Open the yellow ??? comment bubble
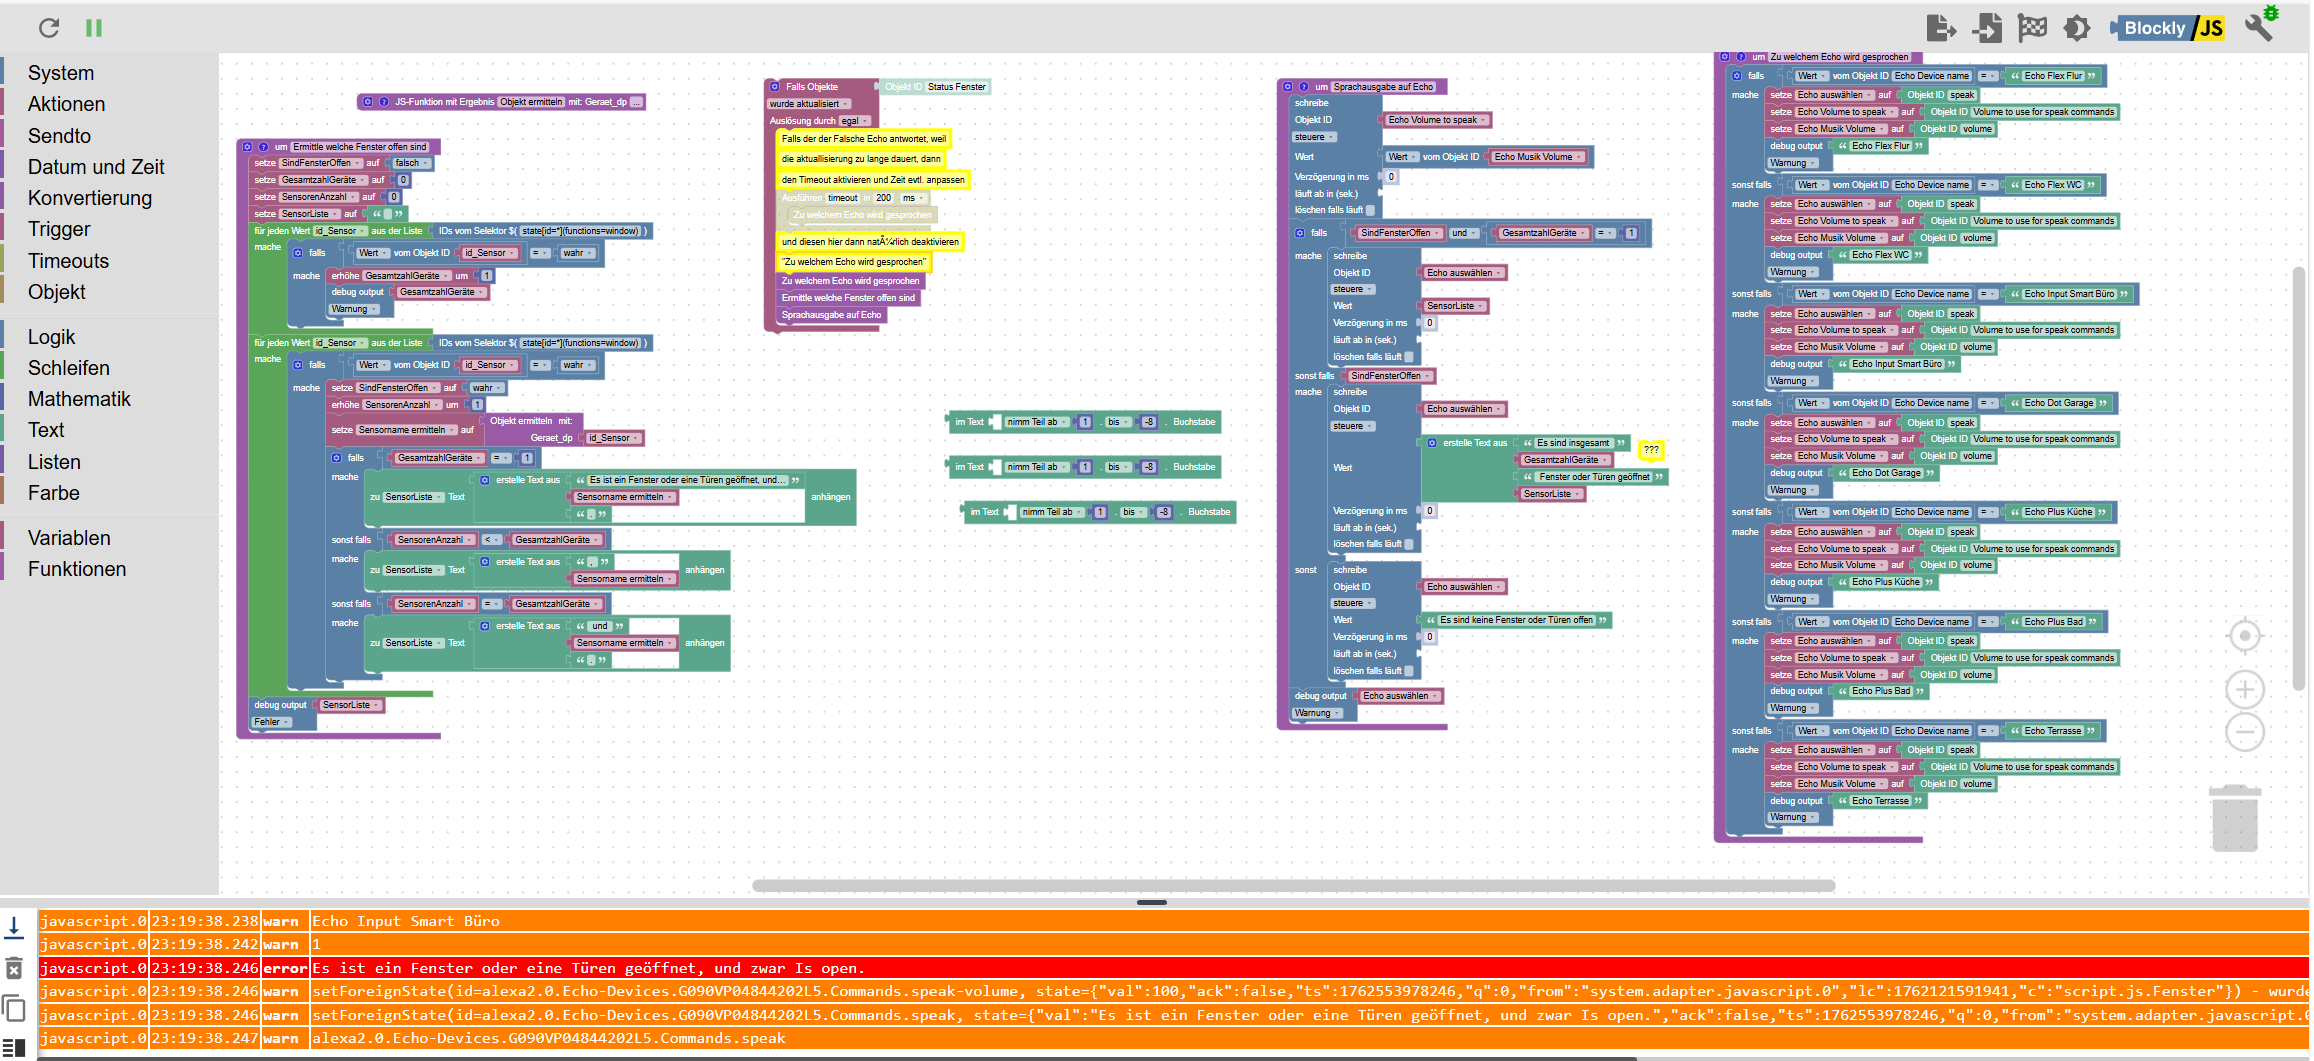The height and width of the screenshot is (1061, 2314). point(1651,450)
